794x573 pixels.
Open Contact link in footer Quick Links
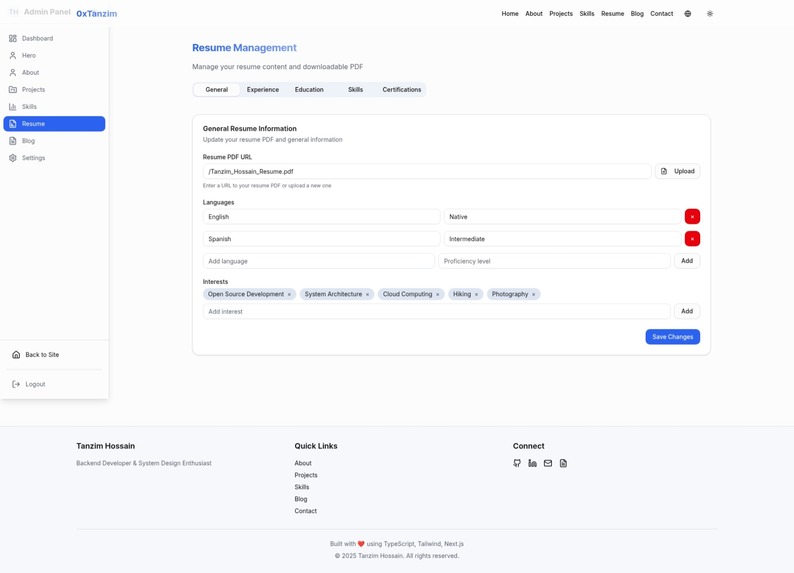point(305,511)
